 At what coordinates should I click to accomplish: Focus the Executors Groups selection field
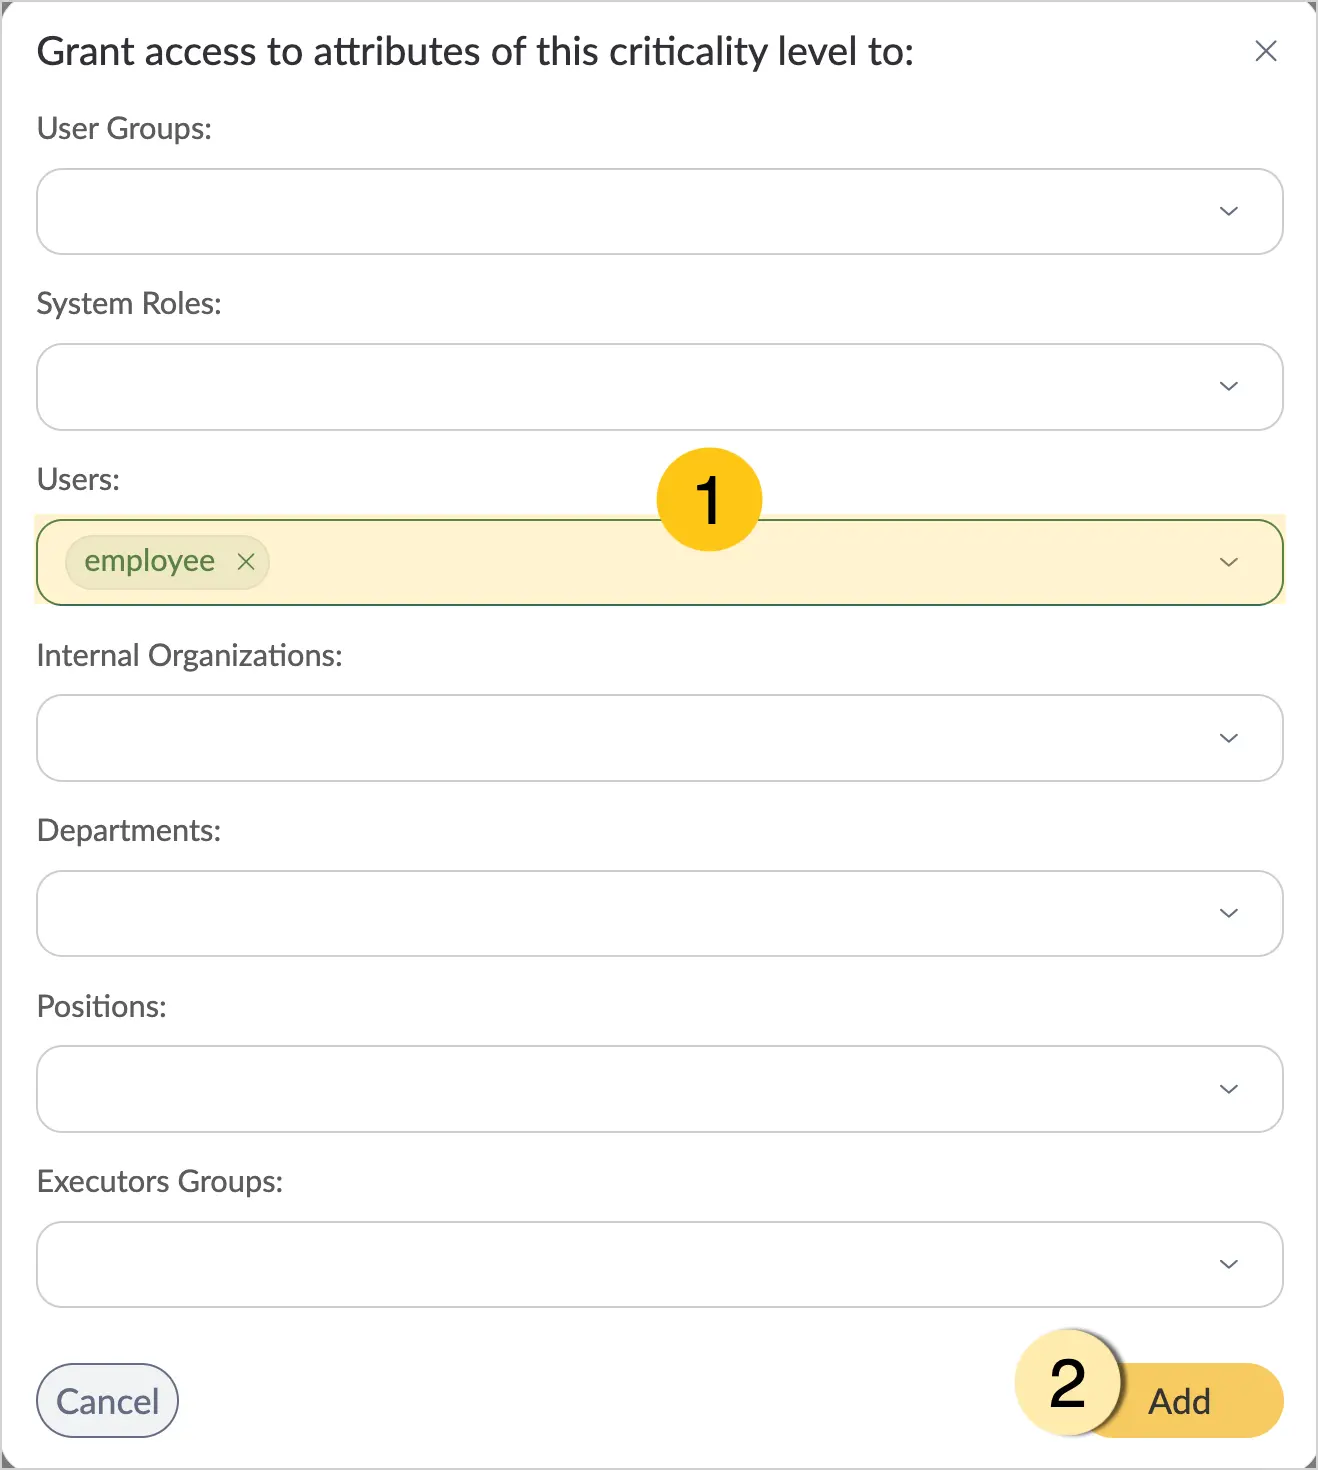tap(660, 1264)
